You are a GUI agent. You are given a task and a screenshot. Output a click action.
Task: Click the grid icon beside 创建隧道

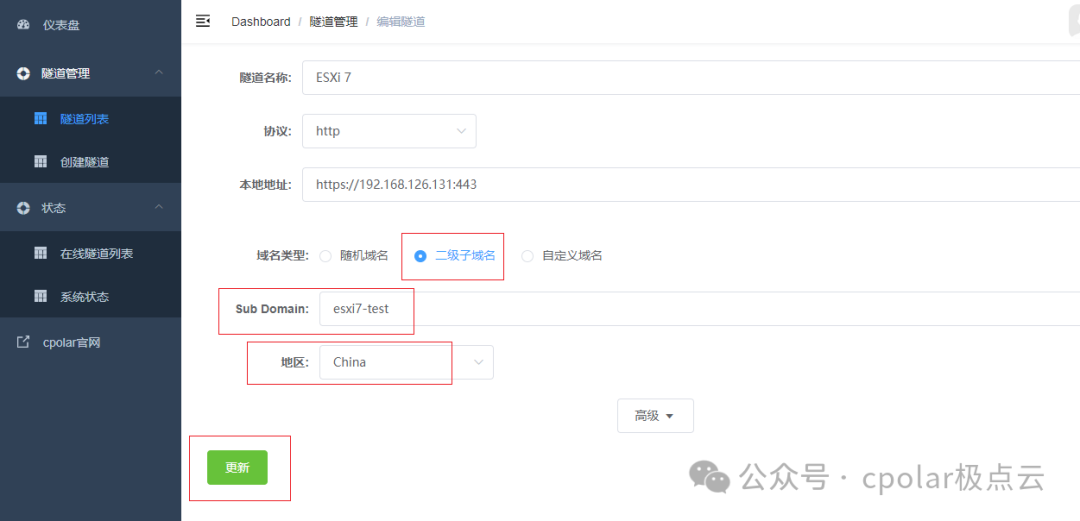click(x=41, y=162)
